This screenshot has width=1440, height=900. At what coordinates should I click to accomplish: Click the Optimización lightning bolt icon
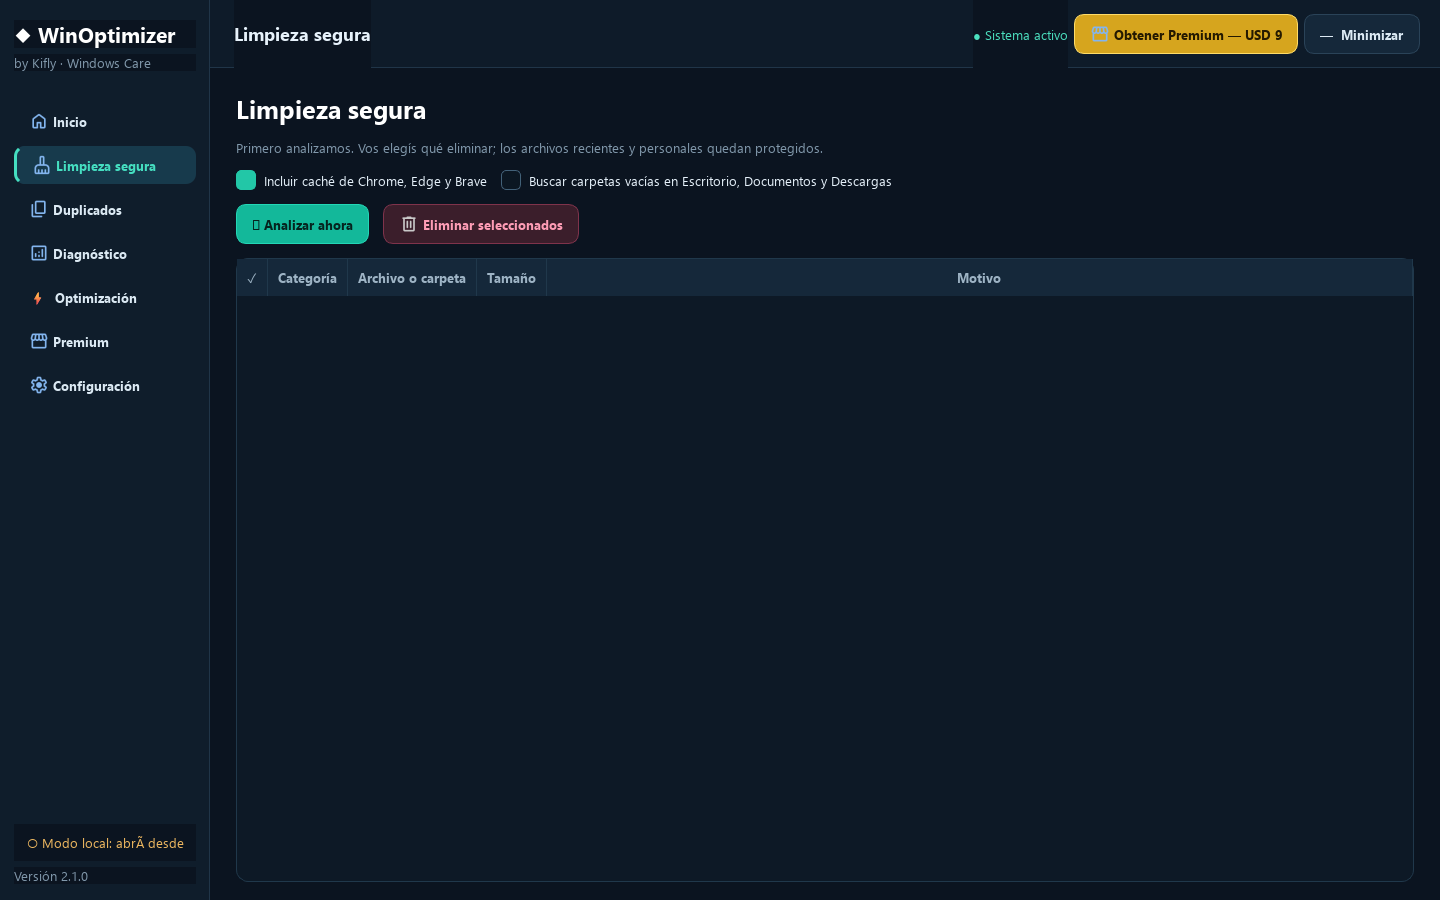pyautogui.click(x=38, y=298)
